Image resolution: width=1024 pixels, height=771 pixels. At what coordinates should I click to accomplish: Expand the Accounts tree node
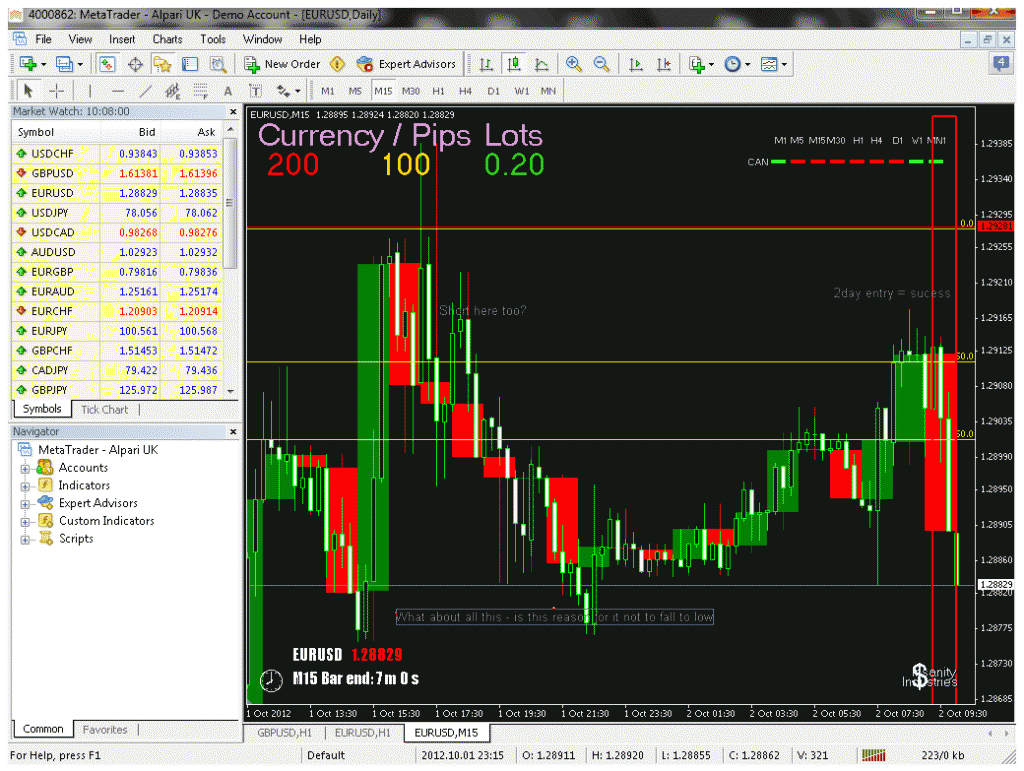[25, 469]
